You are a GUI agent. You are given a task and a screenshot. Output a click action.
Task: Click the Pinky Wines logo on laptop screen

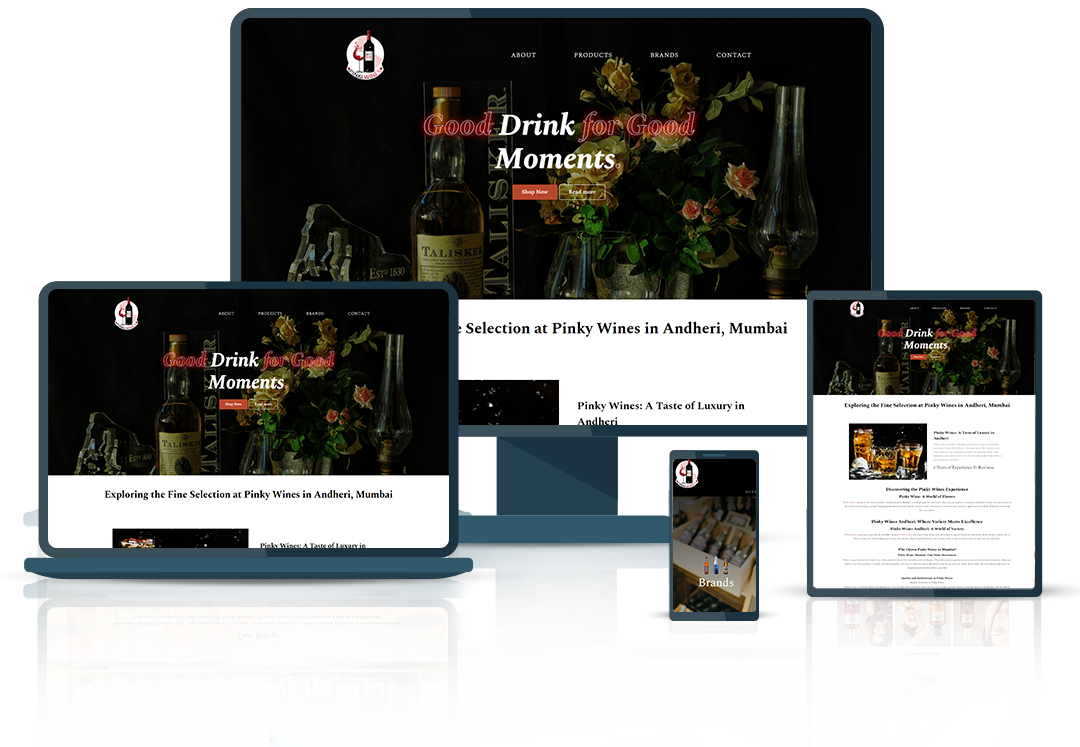(126, 313)
